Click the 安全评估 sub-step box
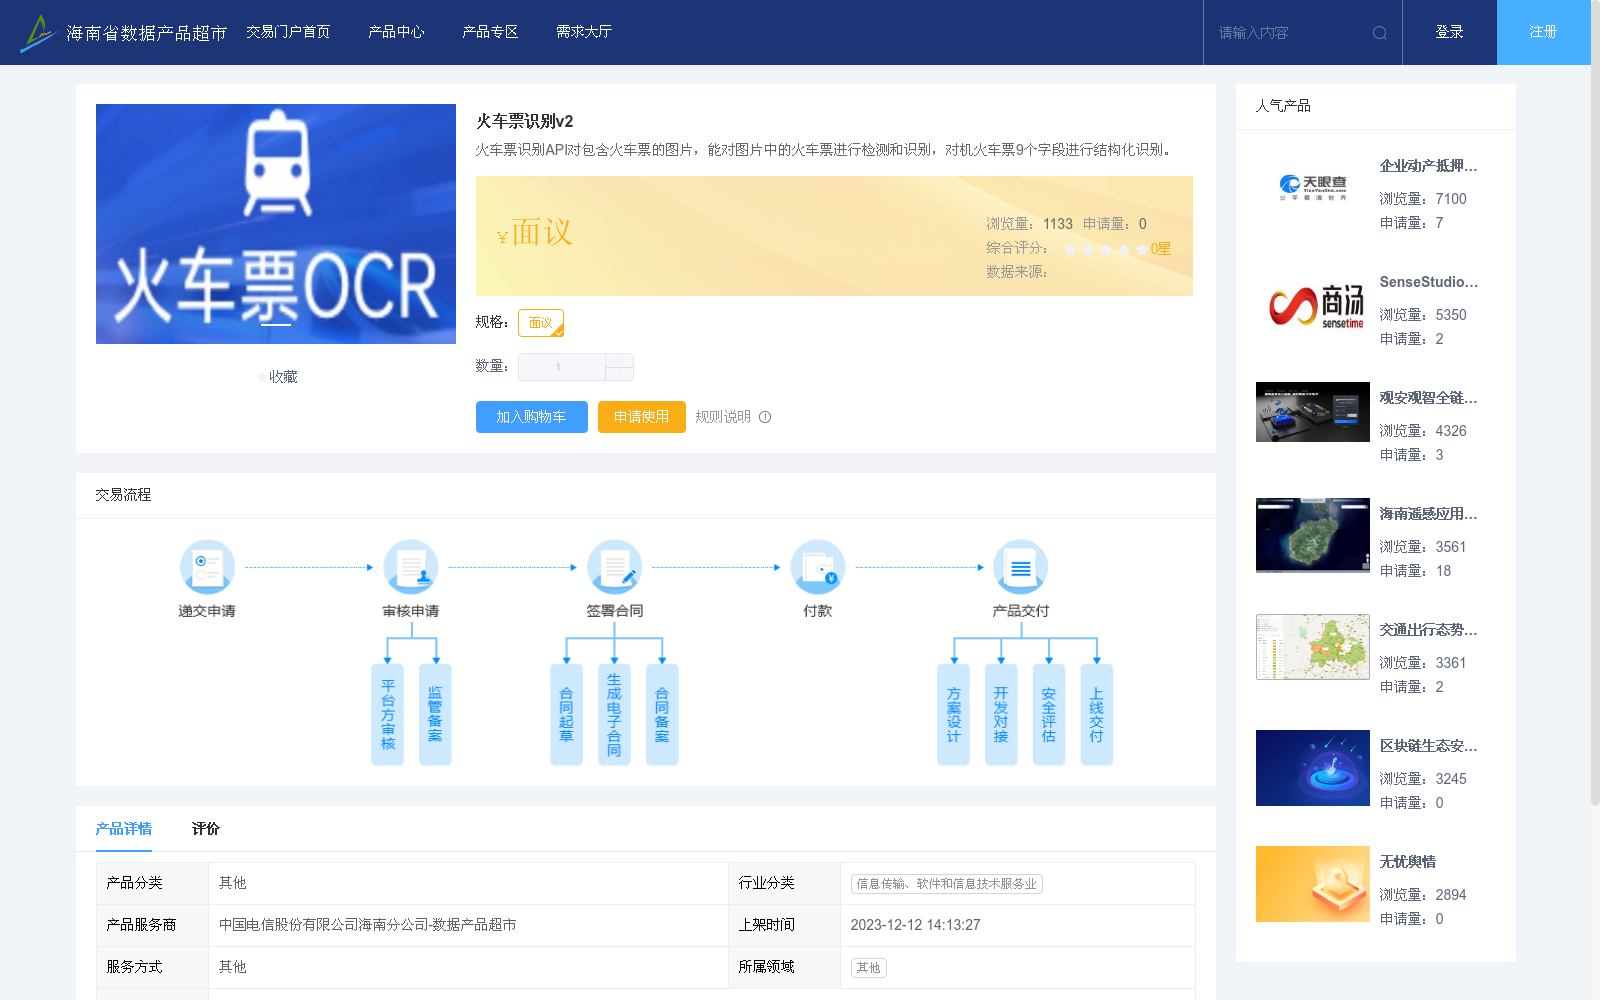This screenshot has width=1600, height=1000. 1049,714
